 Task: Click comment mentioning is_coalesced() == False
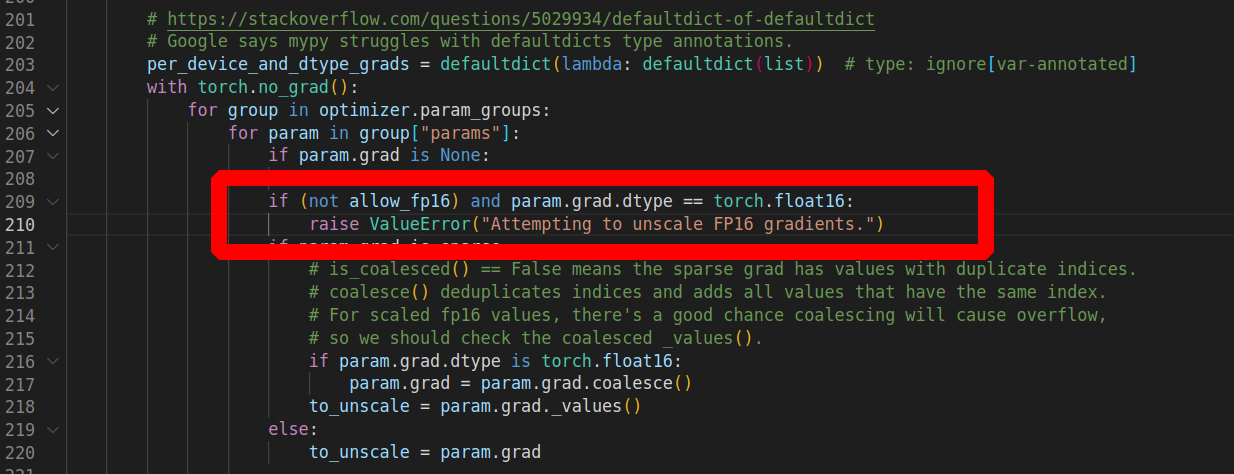tap(723, 270)
